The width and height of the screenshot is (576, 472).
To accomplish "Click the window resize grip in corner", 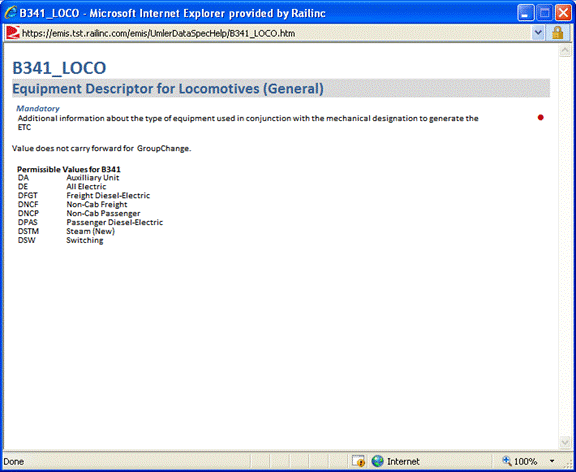I will click(569, 464).
